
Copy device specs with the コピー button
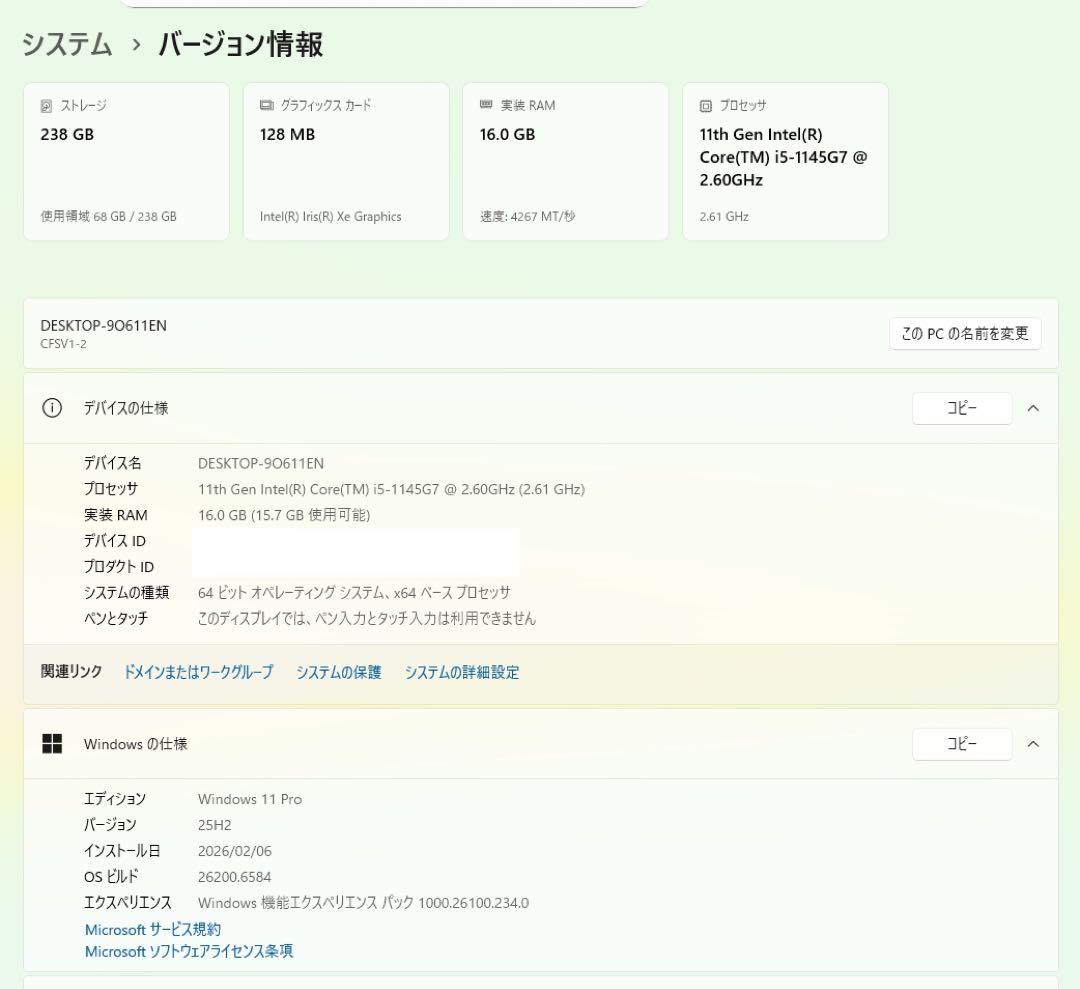(962, 408)
